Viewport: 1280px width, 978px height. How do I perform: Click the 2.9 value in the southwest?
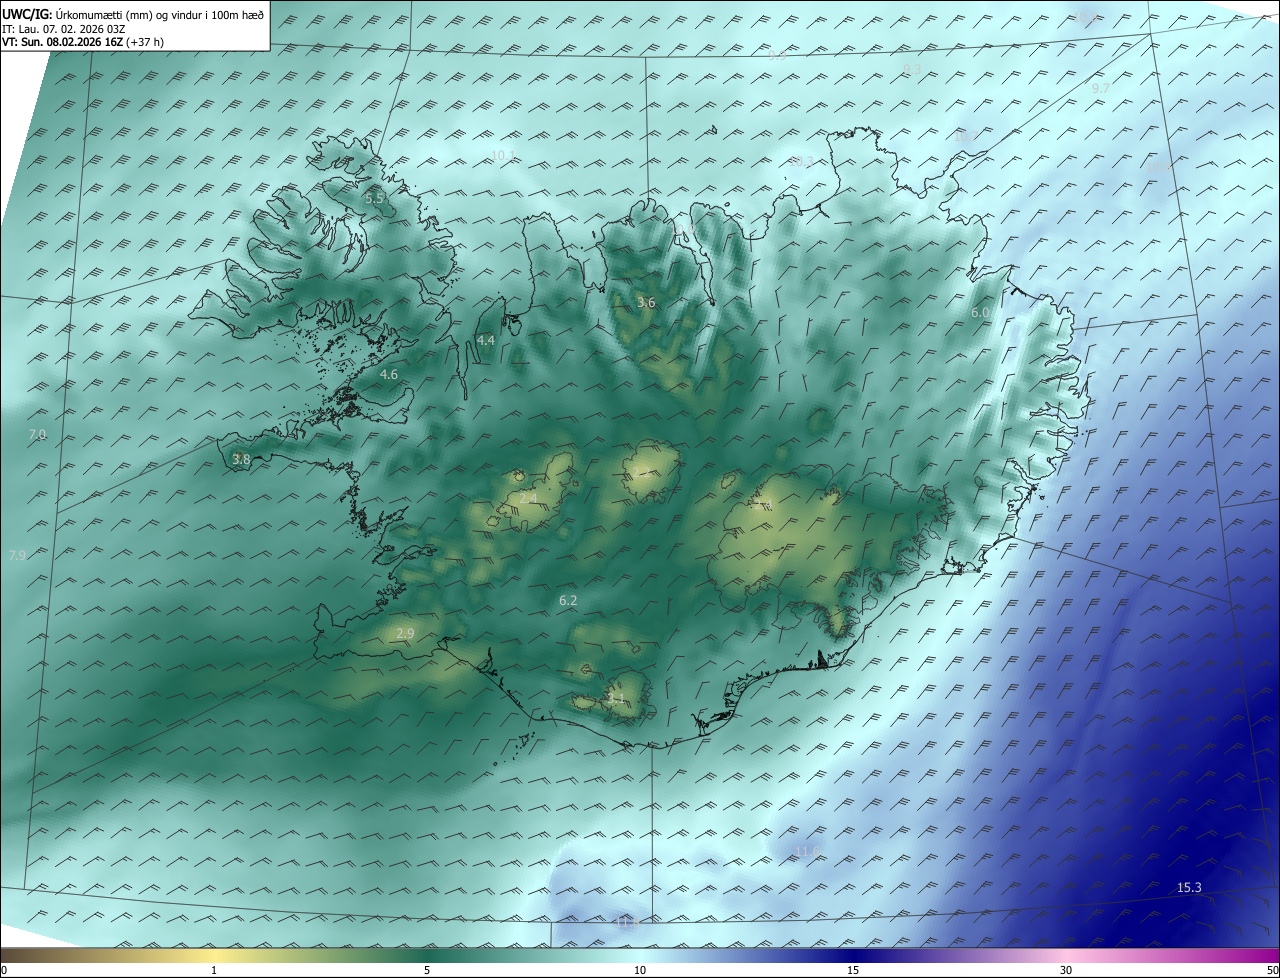[x=405, y=634]
